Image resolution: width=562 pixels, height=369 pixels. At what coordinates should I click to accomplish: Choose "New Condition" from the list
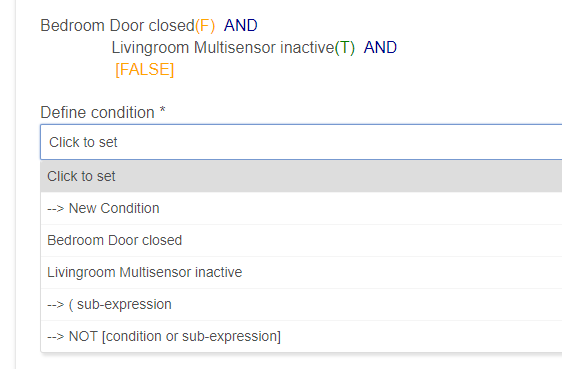click(301, 208)
